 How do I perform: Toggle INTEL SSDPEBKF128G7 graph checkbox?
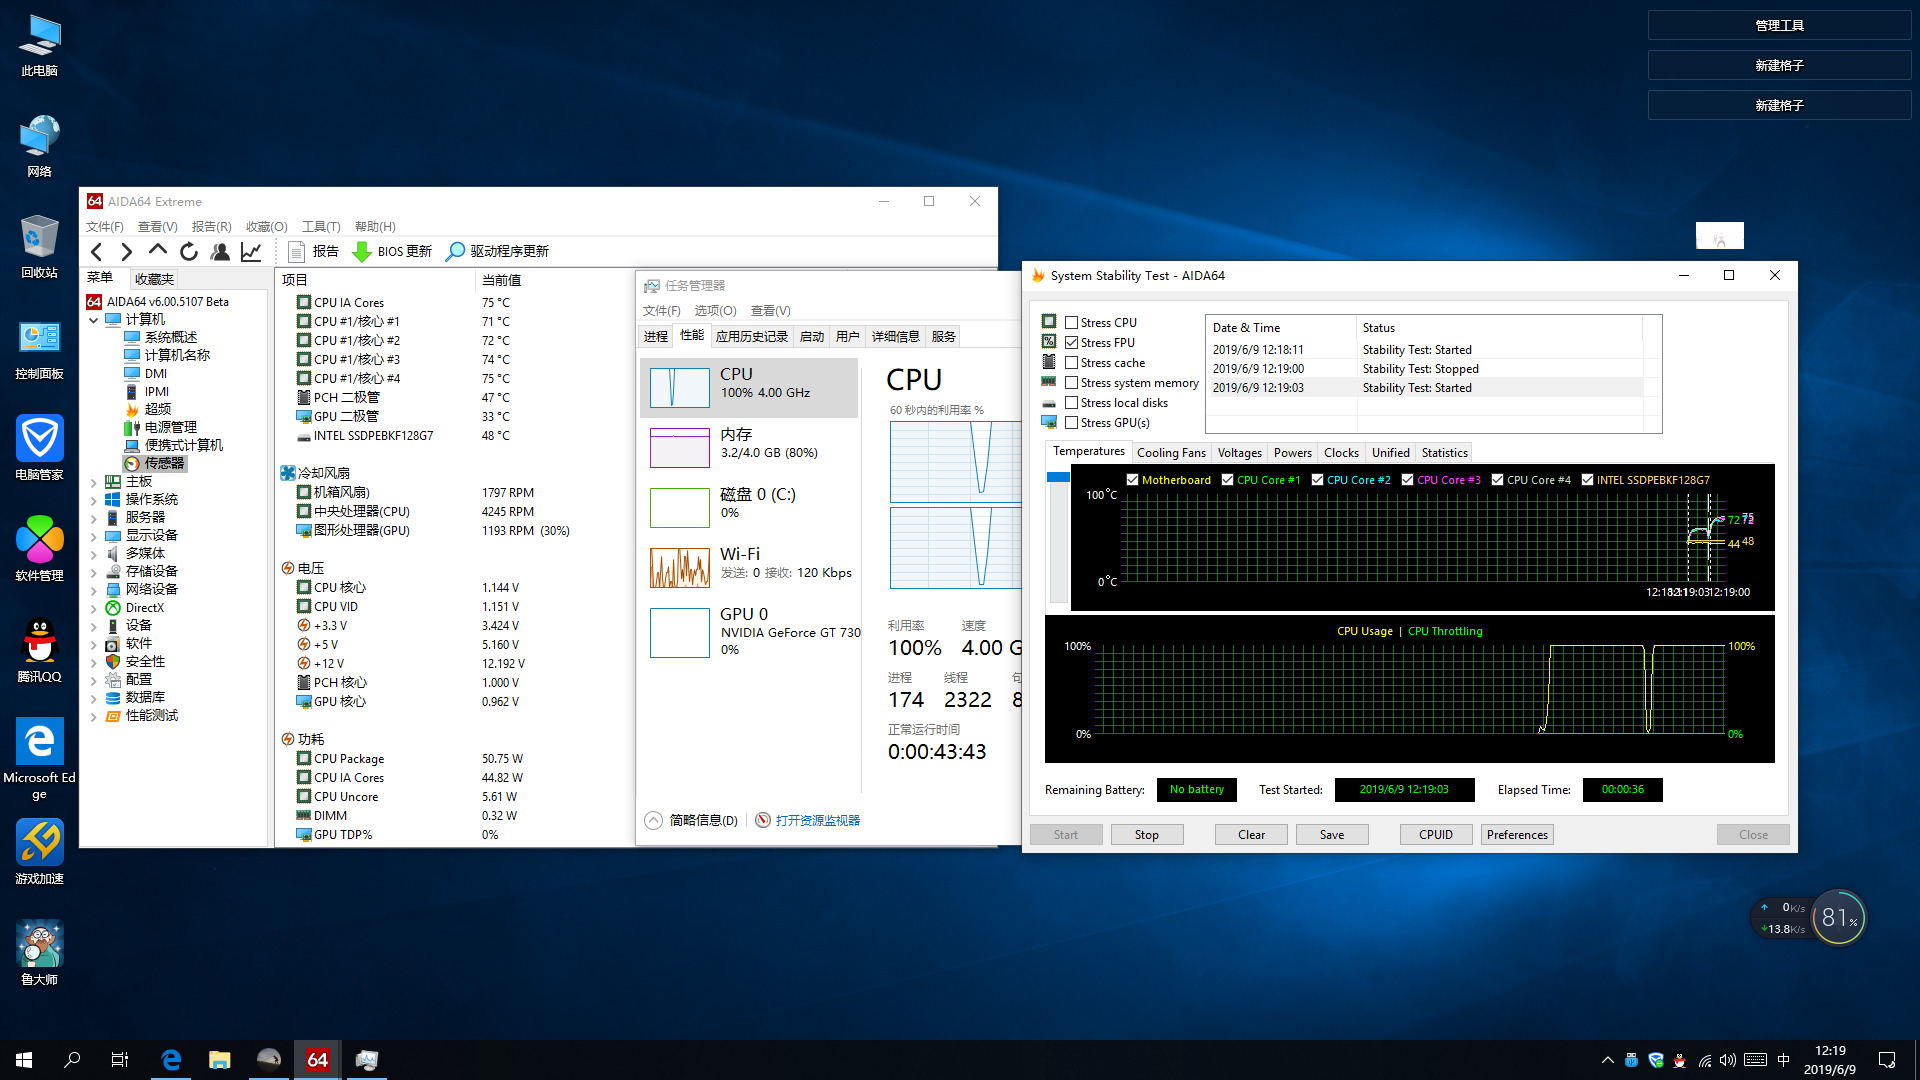(1588, 480)
